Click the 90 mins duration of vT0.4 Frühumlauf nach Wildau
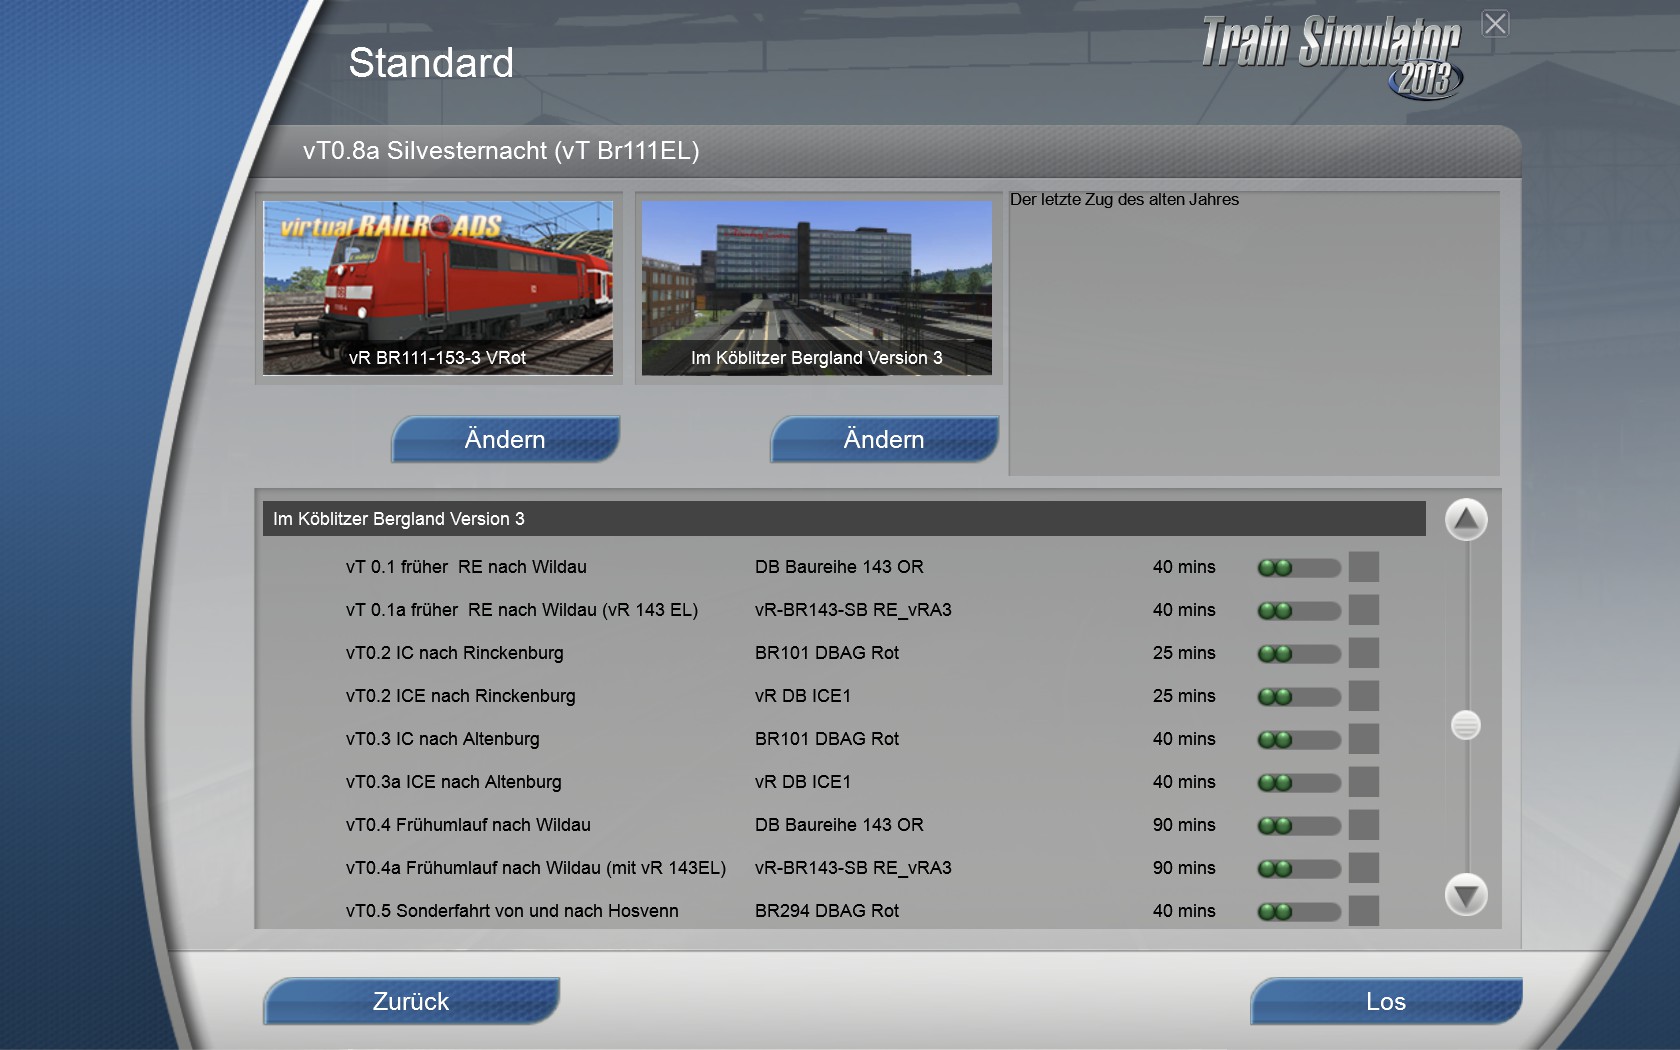The width and height of the screenshot is (1680, 1050). point(1184,825)
